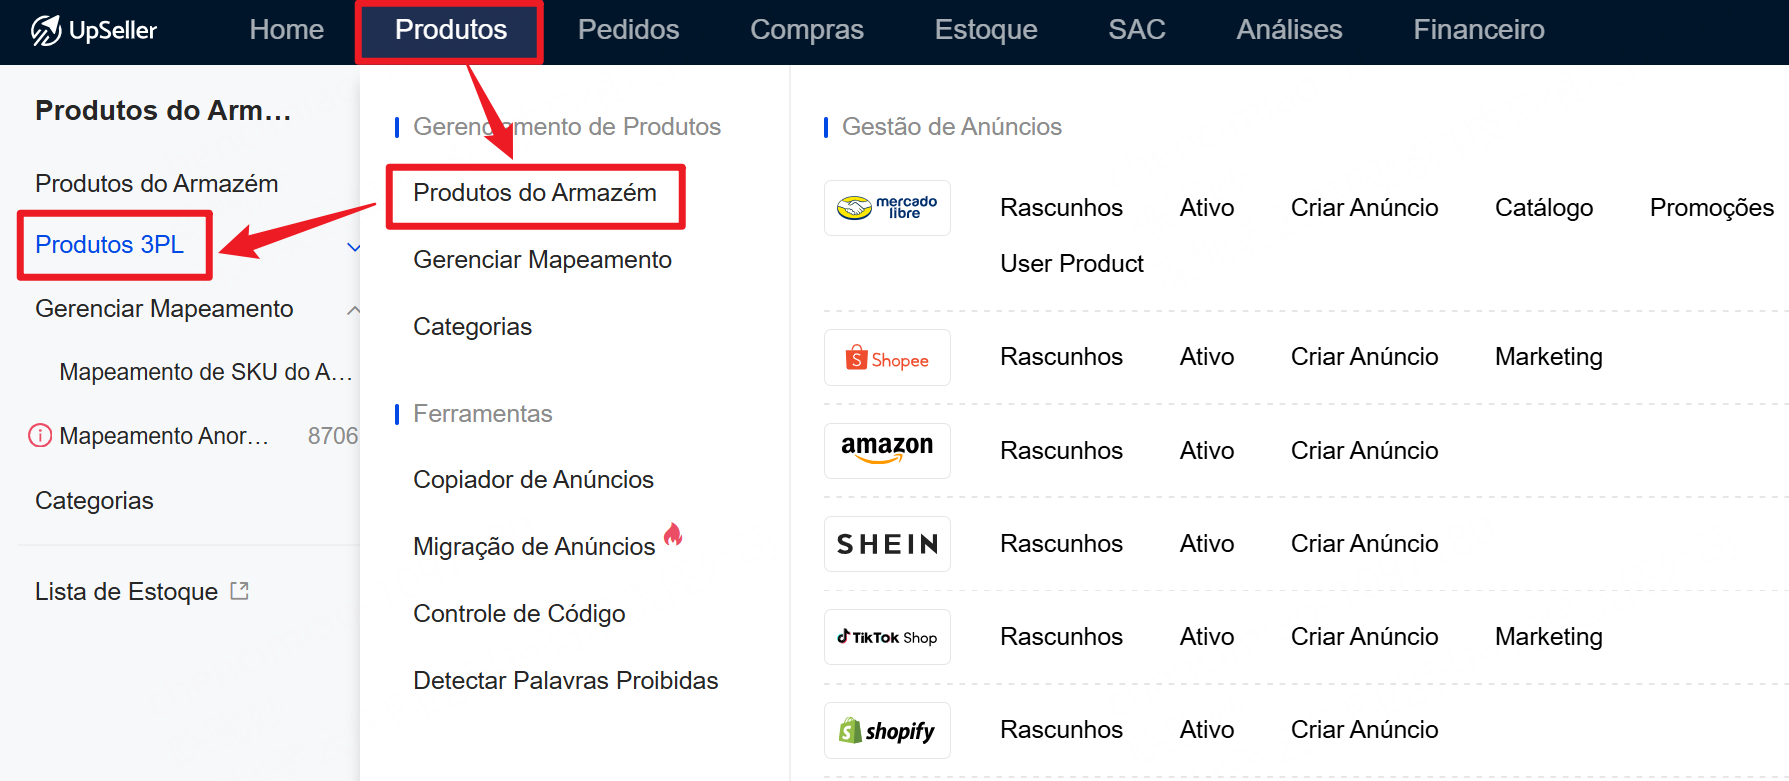Screen dimensions: 1789x781
Task: Expand the Produtos 3PL chevron
Action: pos(353,247)
